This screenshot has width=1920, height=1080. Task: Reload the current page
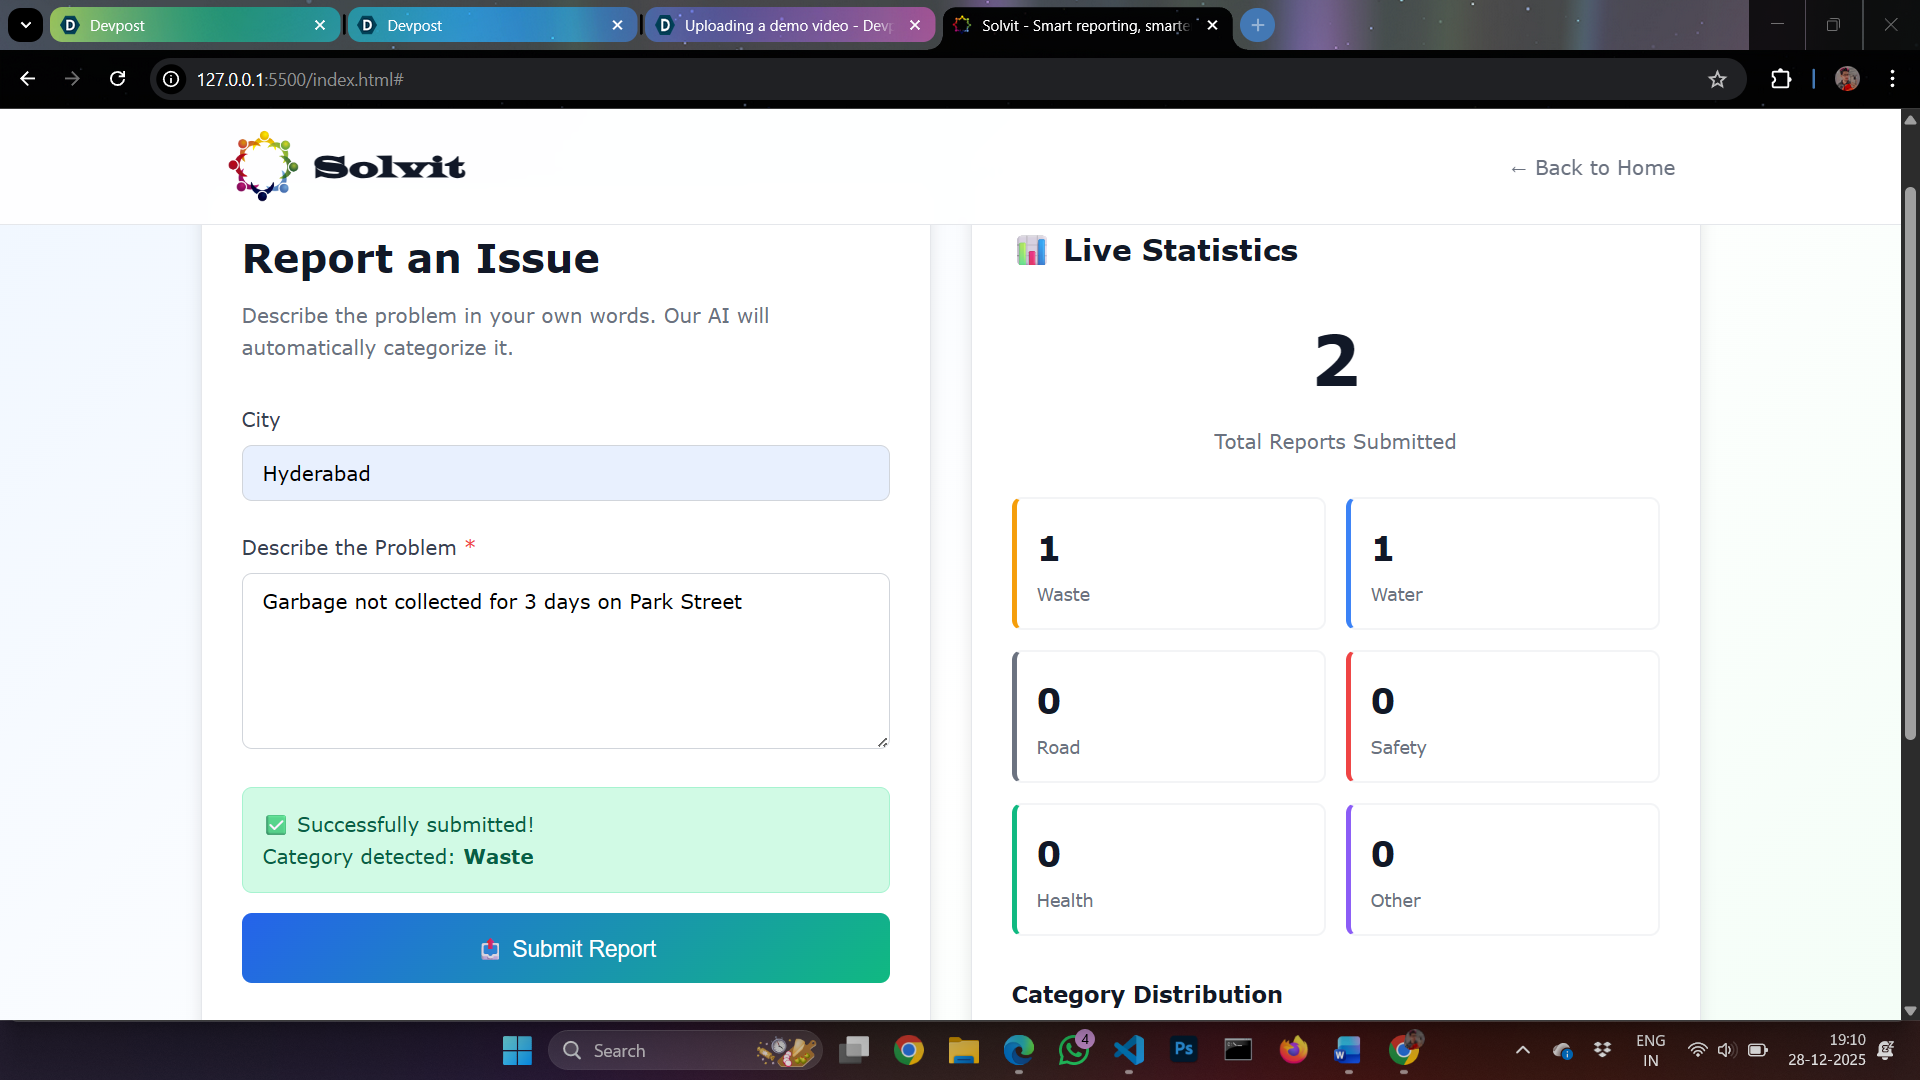117,79
